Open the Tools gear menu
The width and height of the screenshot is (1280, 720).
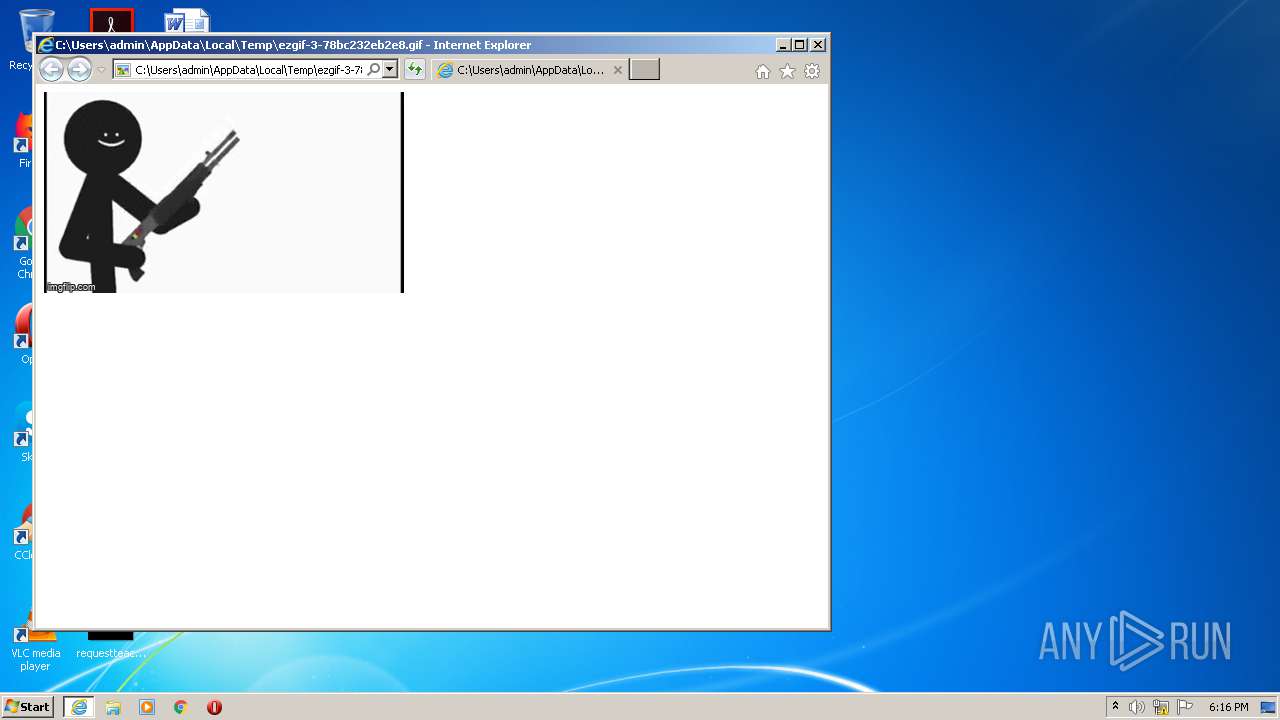[x=812, y=71]
